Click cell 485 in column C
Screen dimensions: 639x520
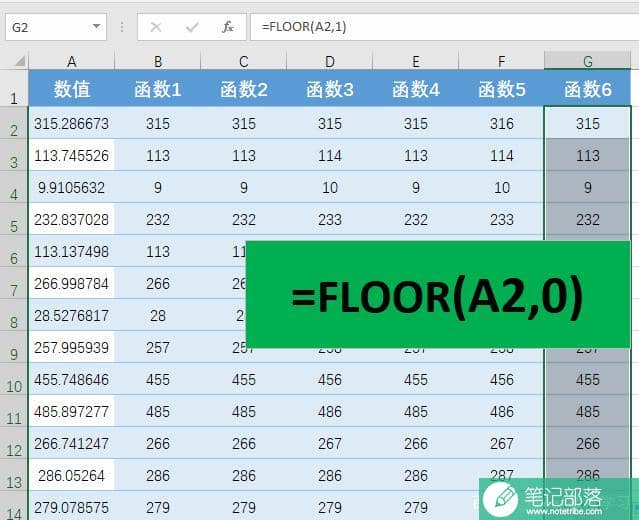(x=244, y=411)
